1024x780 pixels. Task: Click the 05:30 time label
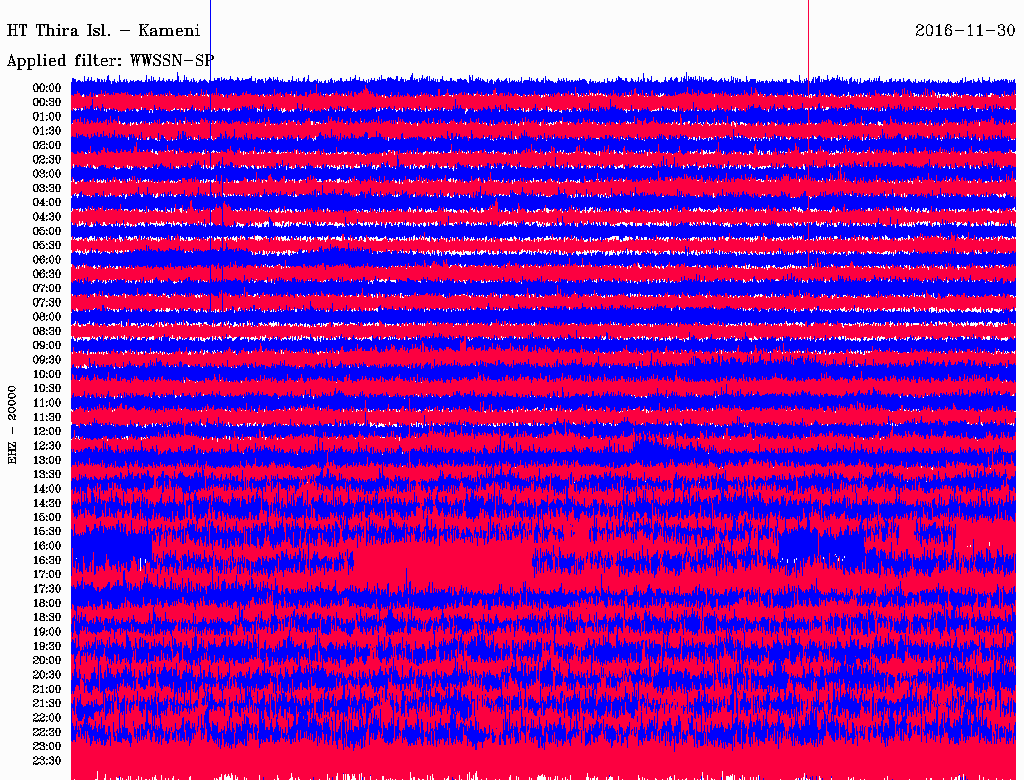47,245
